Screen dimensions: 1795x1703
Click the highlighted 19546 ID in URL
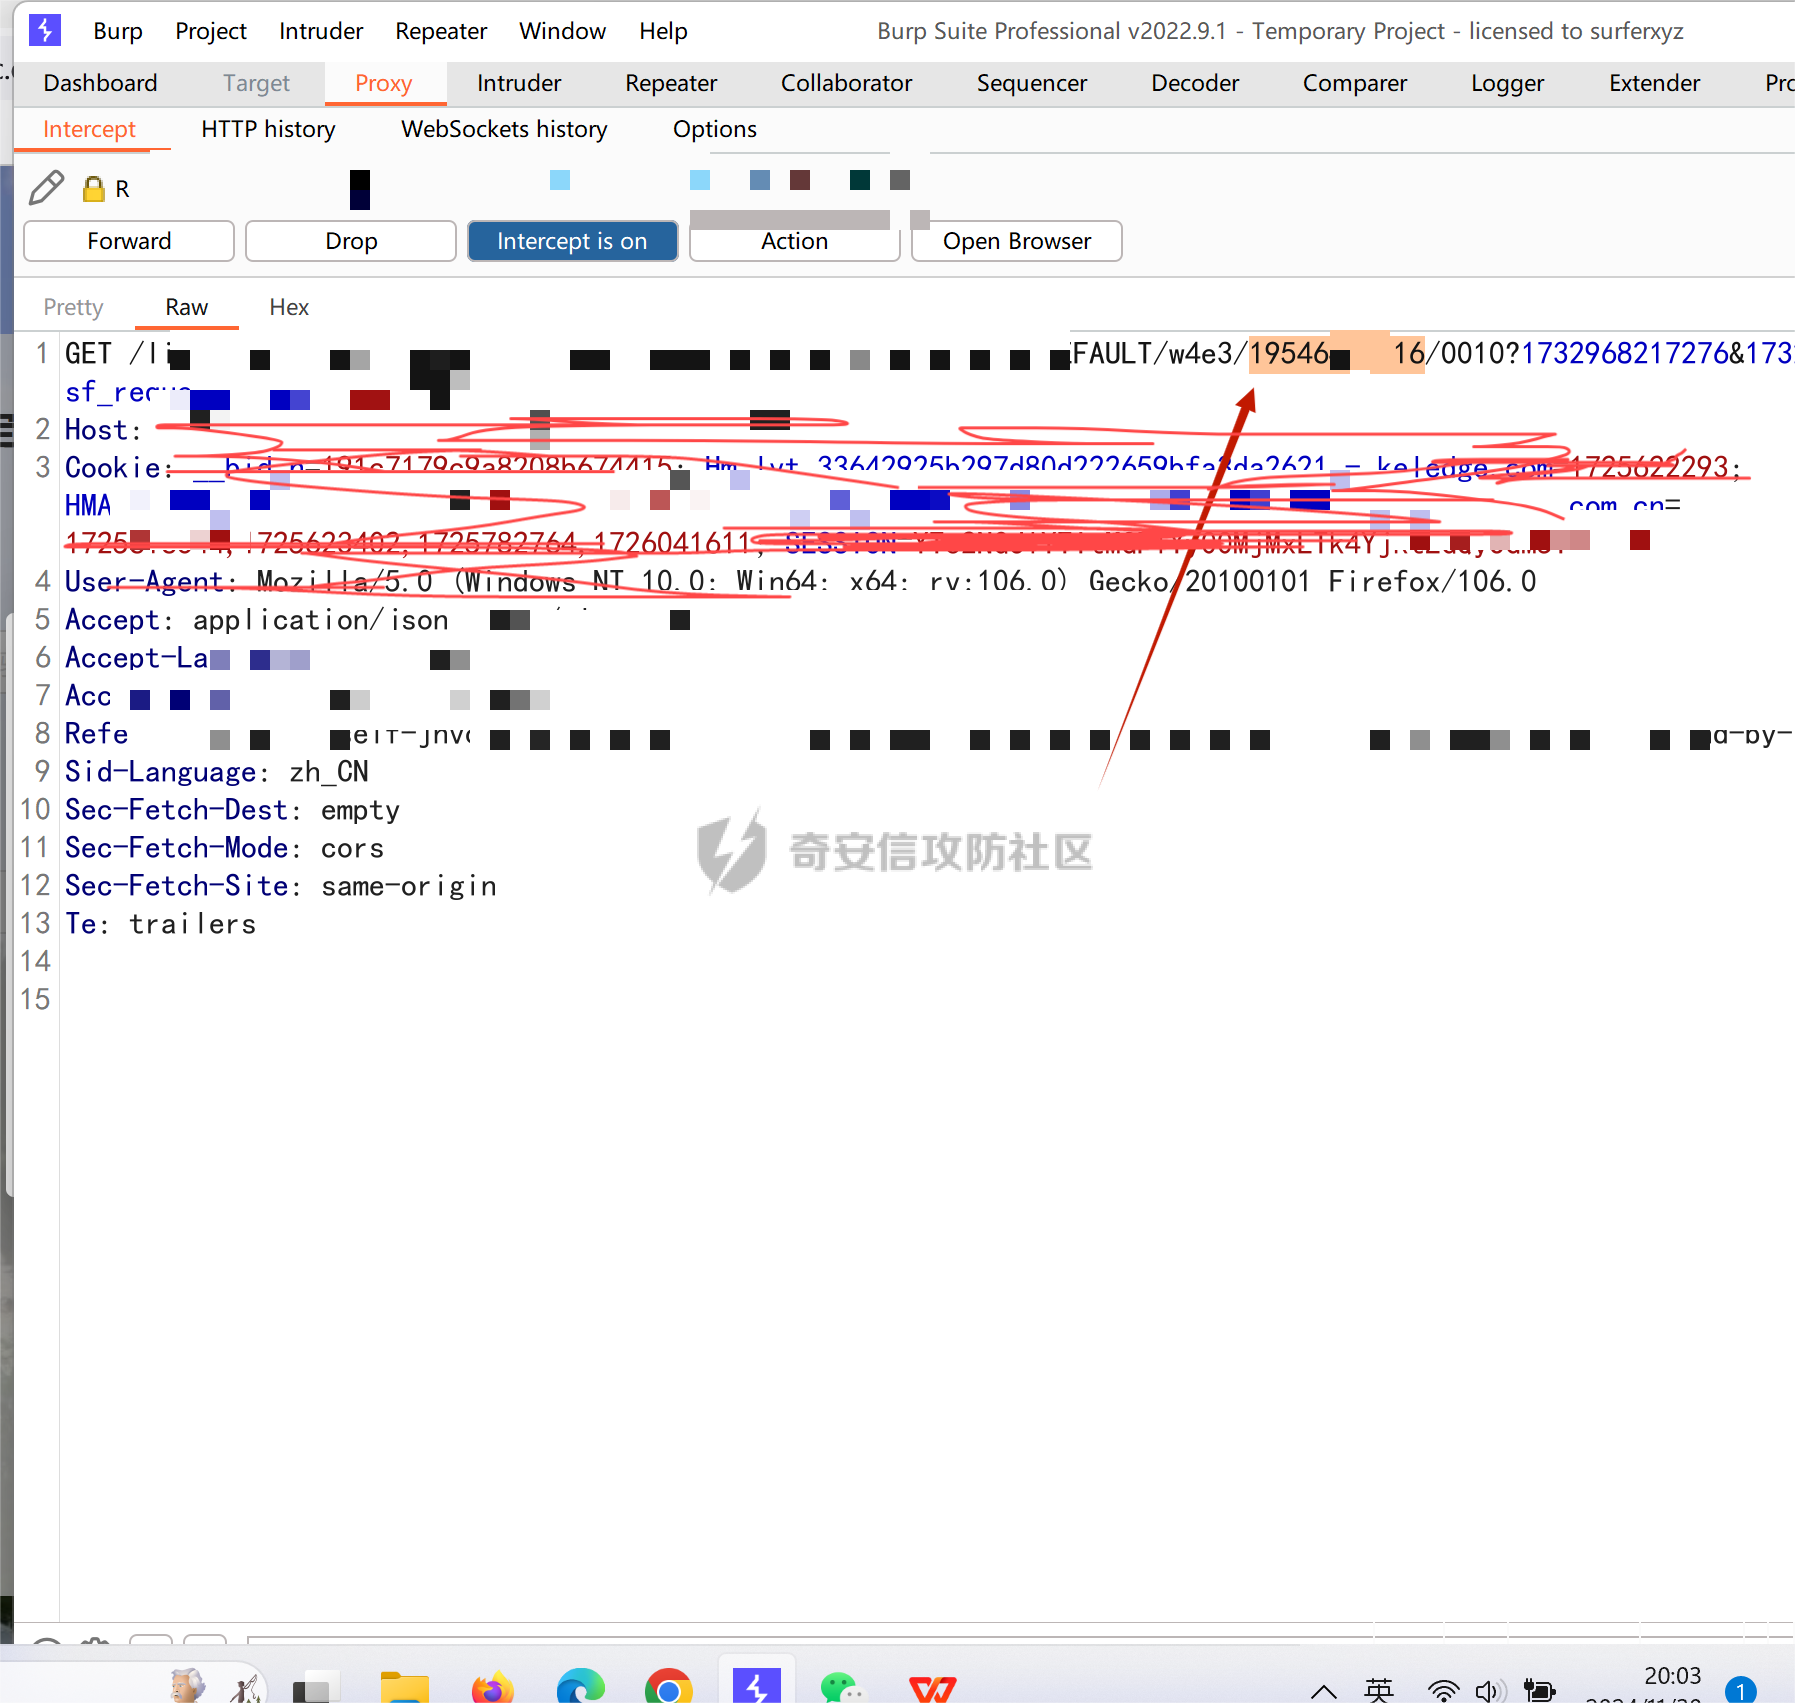pos(1337,353)
